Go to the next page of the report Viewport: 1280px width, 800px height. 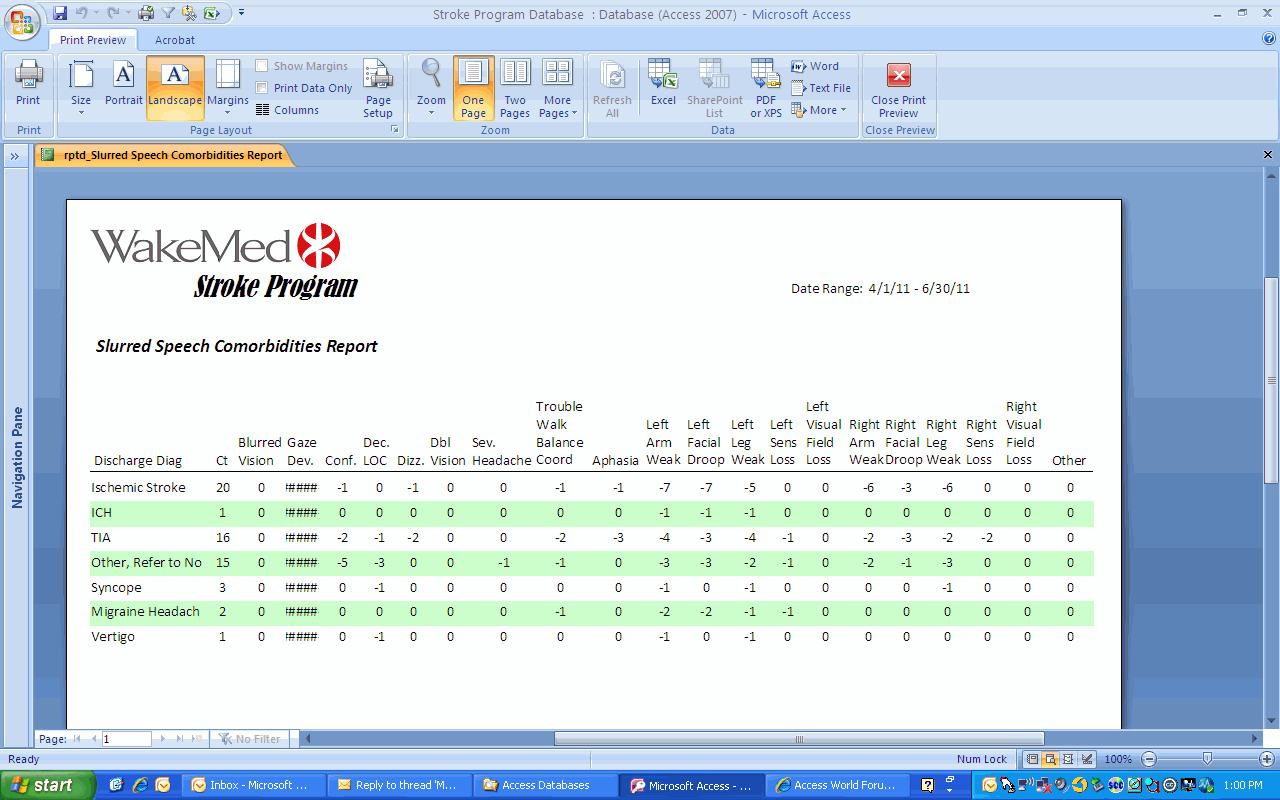(163, 739)
